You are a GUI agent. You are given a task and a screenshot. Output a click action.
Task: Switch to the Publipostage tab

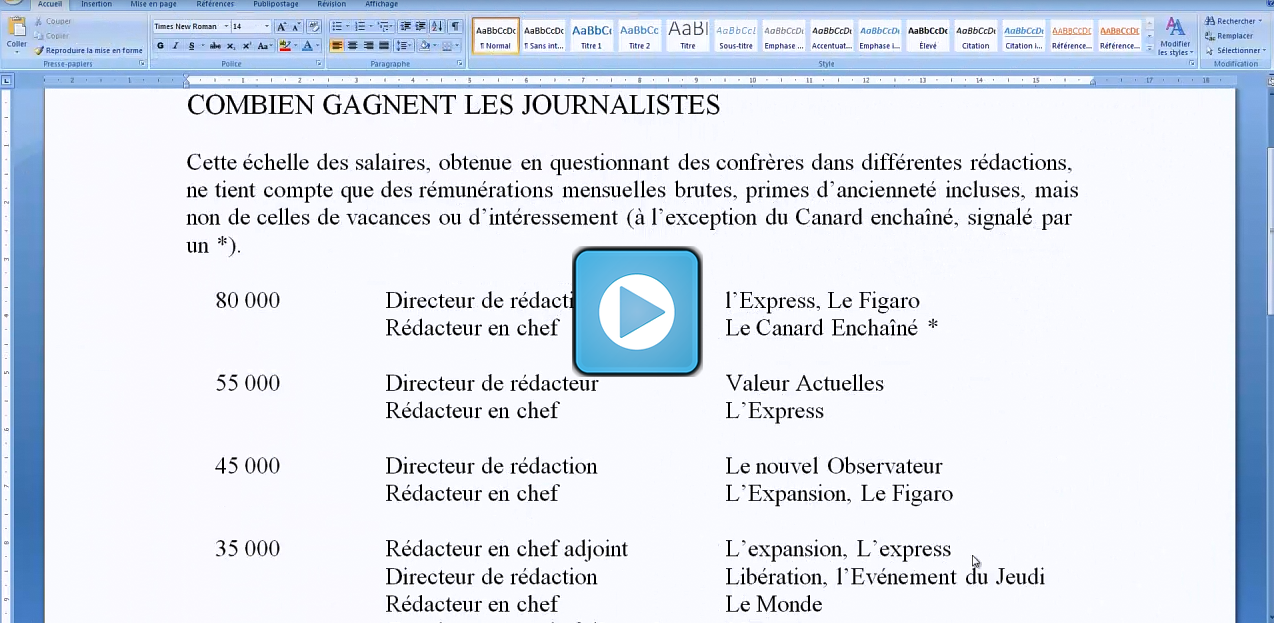pos(276,4)
